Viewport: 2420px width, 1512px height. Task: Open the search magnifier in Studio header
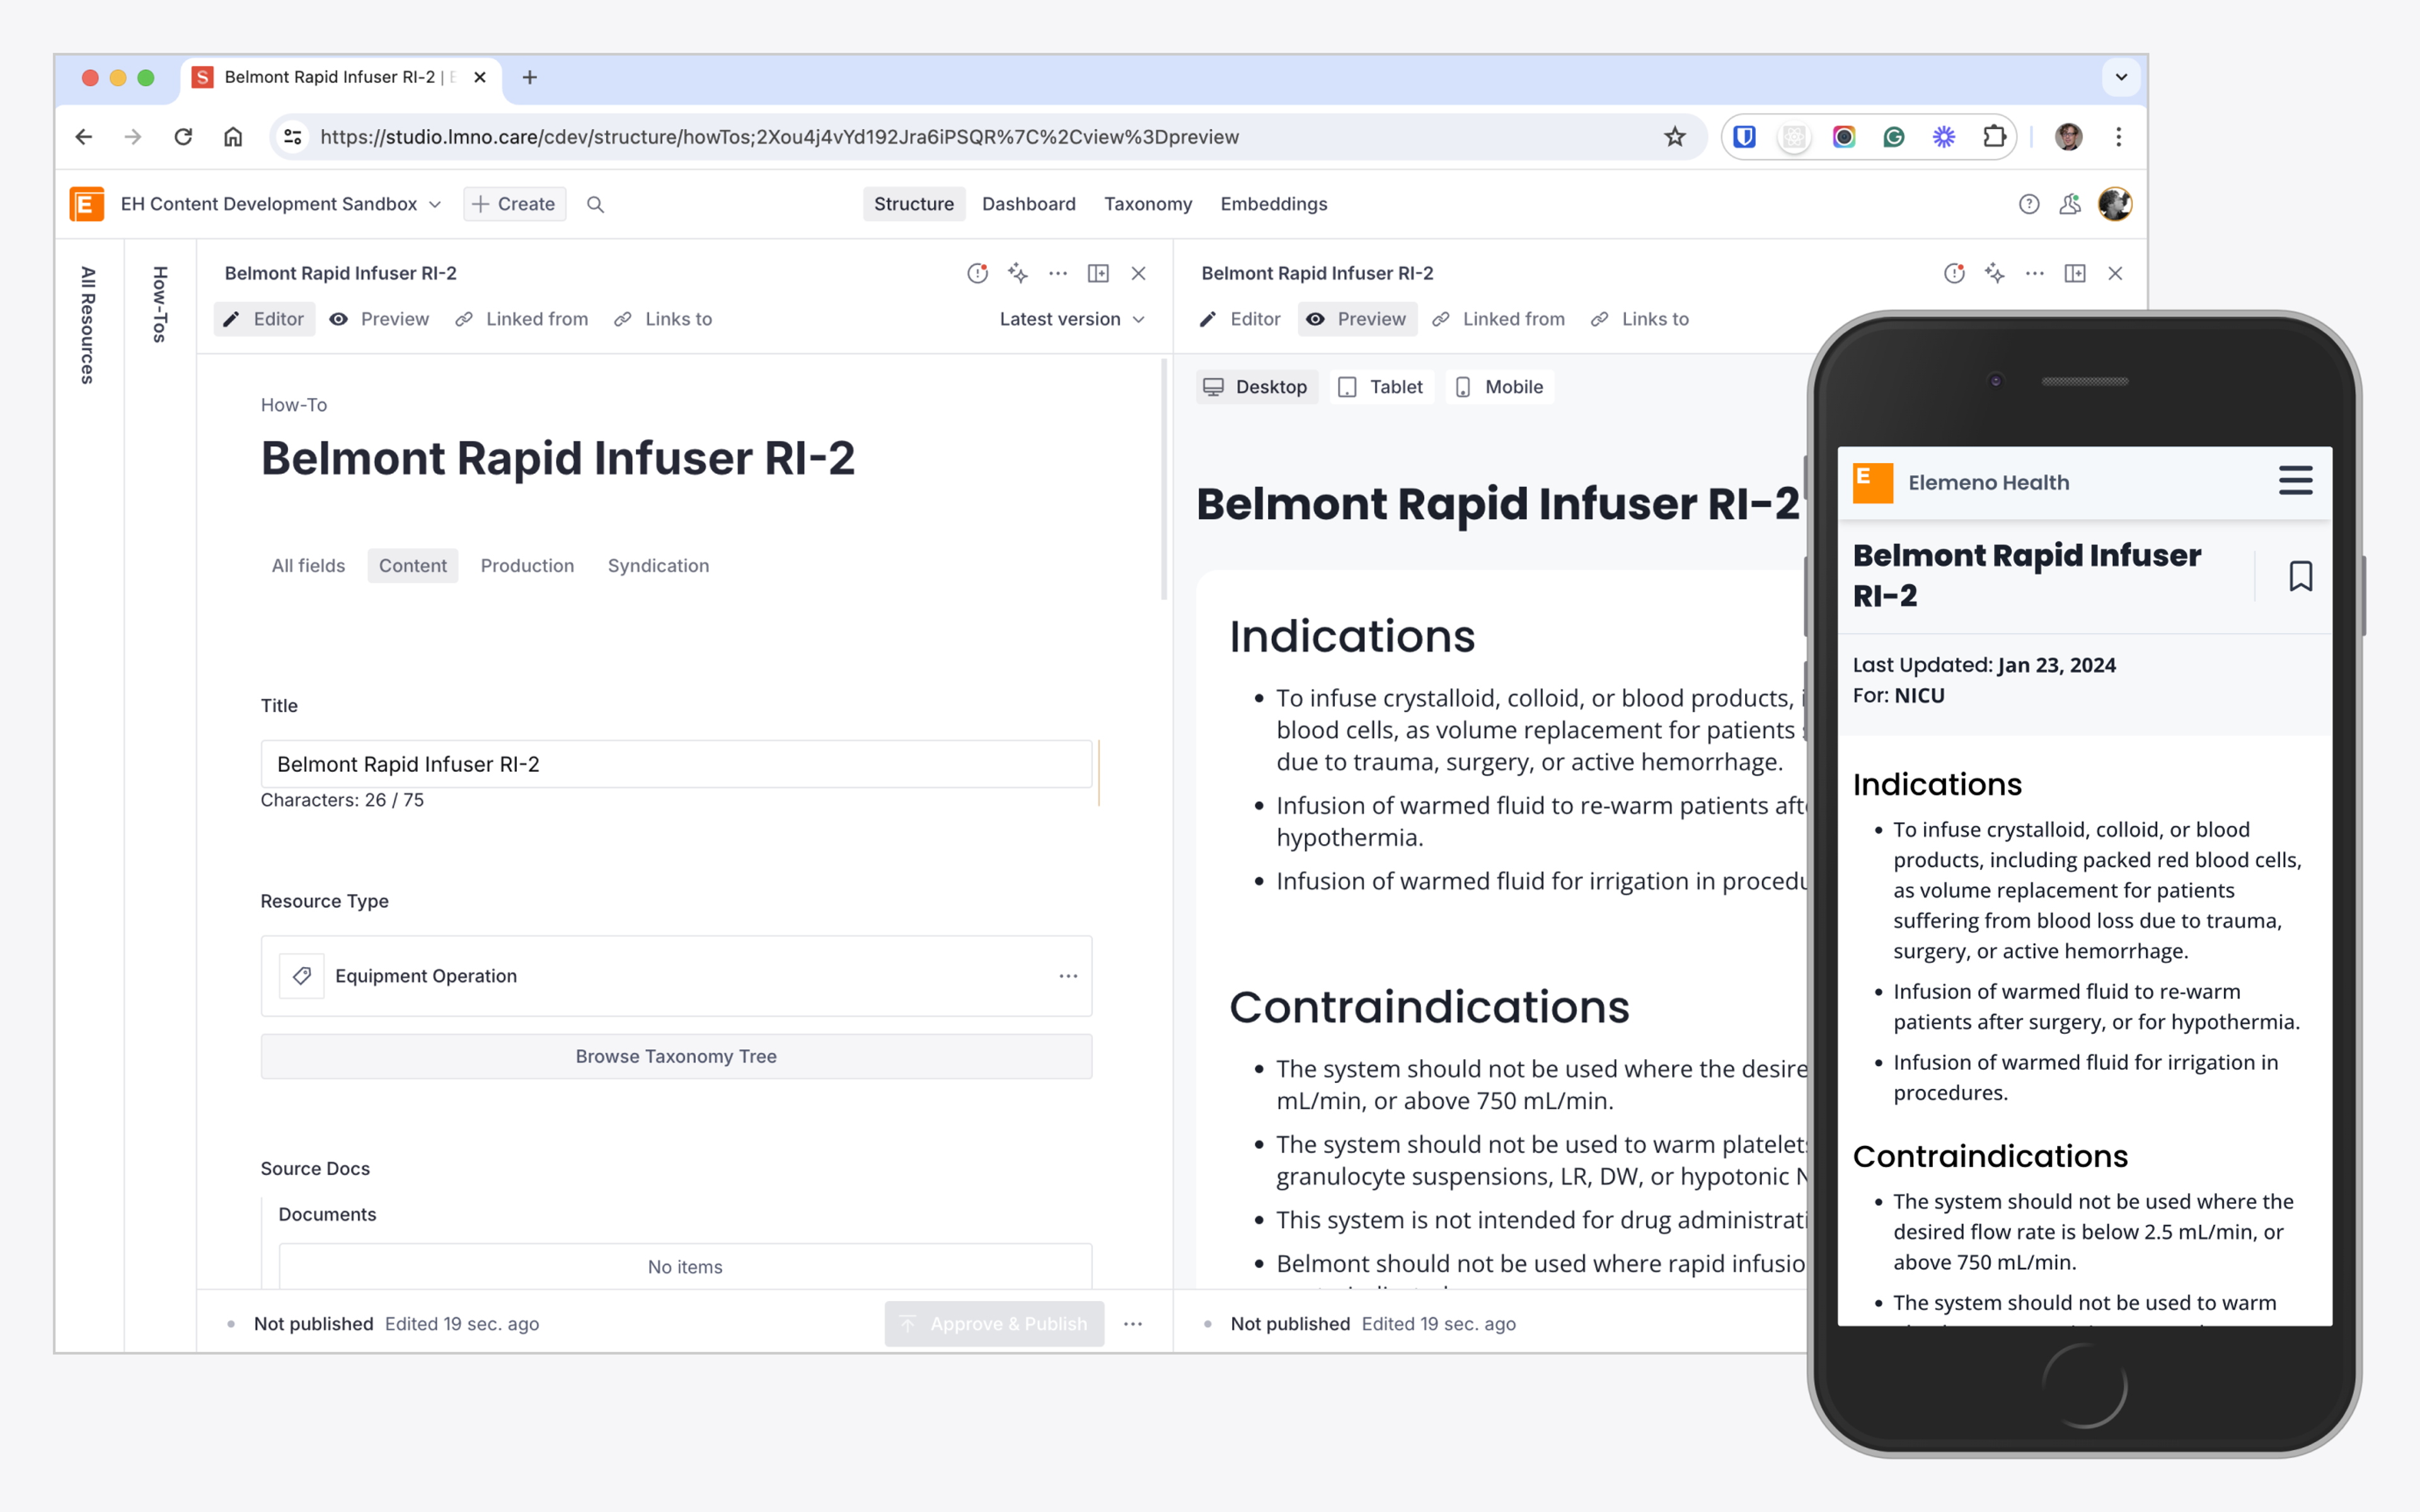[595, 204]
